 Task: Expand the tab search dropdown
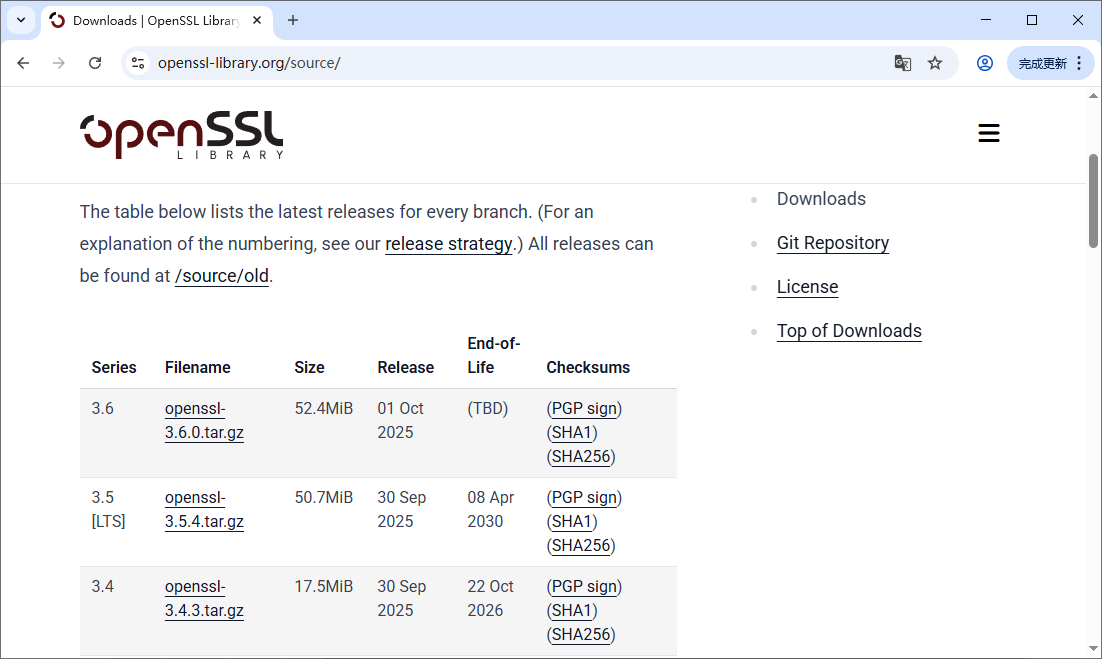point(20,20)
